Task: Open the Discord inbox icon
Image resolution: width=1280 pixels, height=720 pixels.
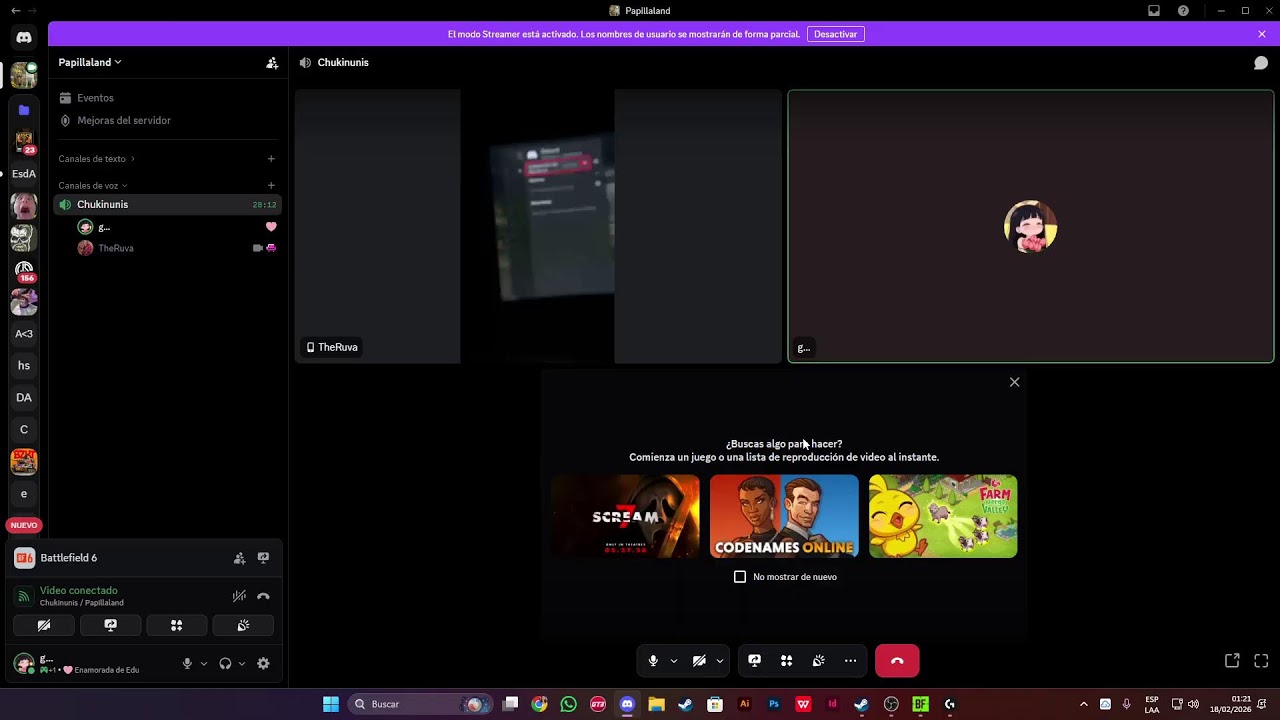Action: (1154, 11)
